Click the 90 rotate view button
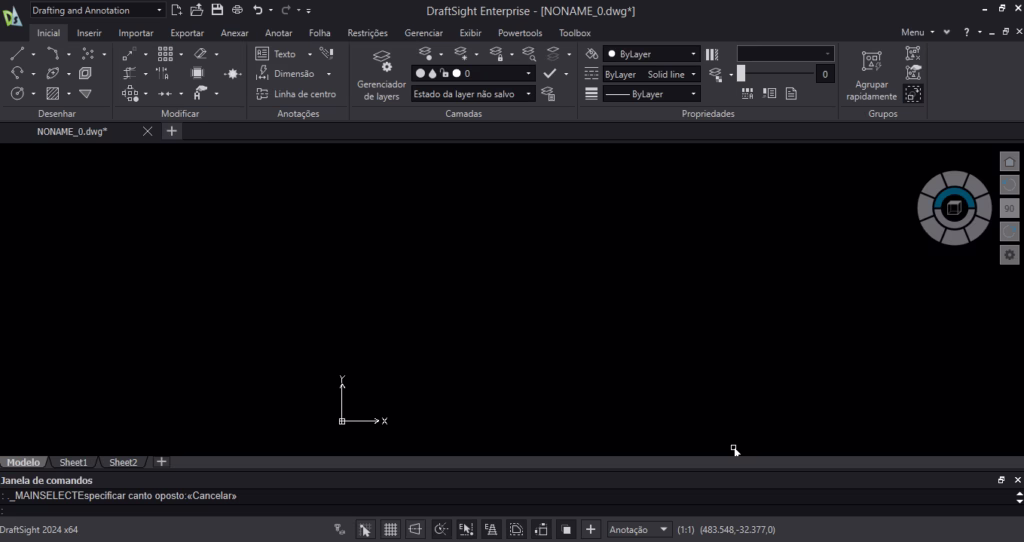The width and height of the screenshot is (1024, 542). (x=1010, y=208)
